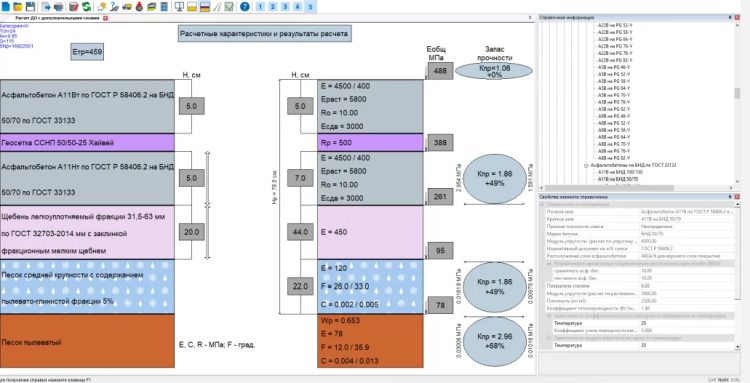Screen dimensions: 750x383
Task: Click the blue-red striped layer icon
Action: [204, 7]
